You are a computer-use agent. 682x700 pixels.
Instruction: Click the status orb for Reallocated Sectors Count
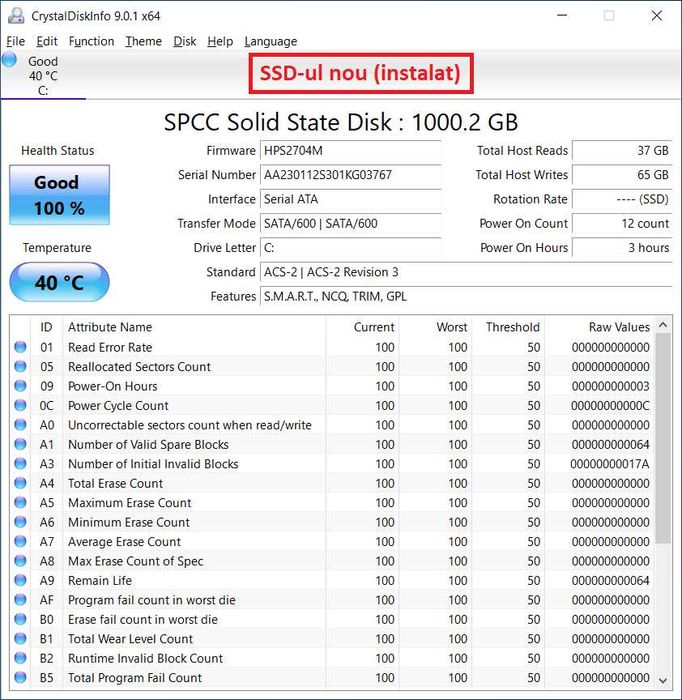click(20, 367)
